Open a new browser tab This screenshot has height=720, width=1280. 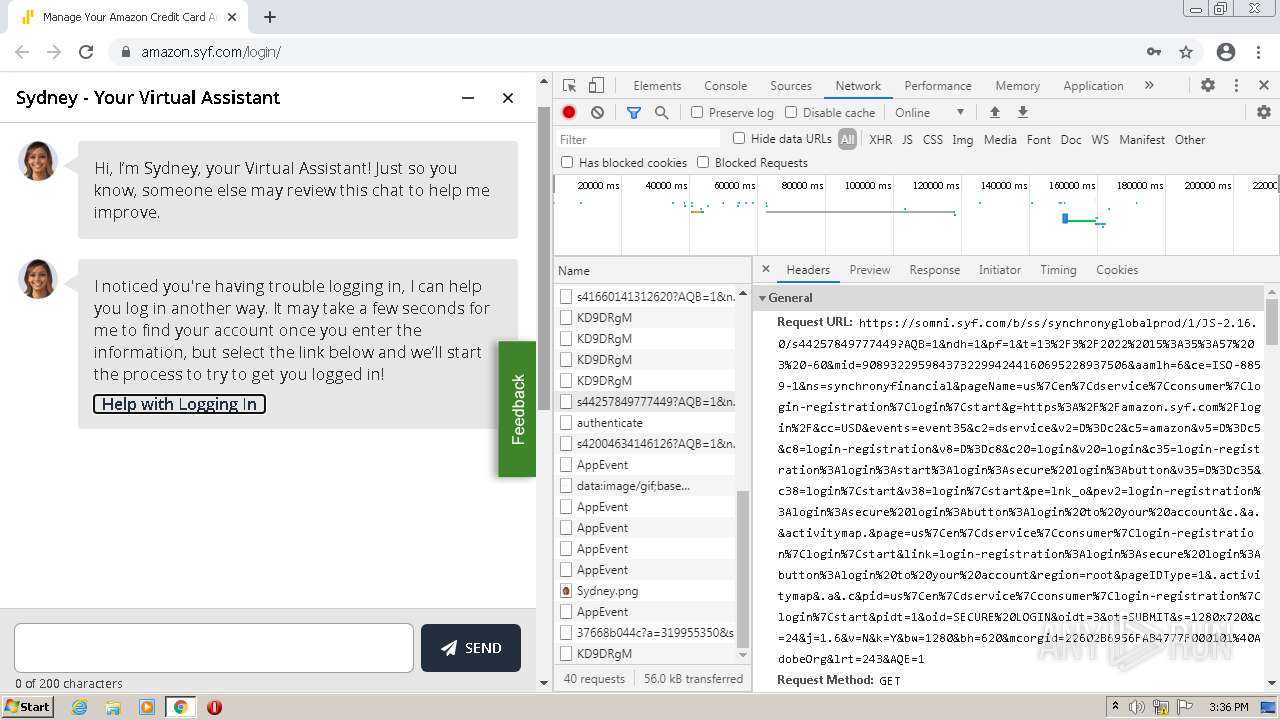tap(270, 17)
